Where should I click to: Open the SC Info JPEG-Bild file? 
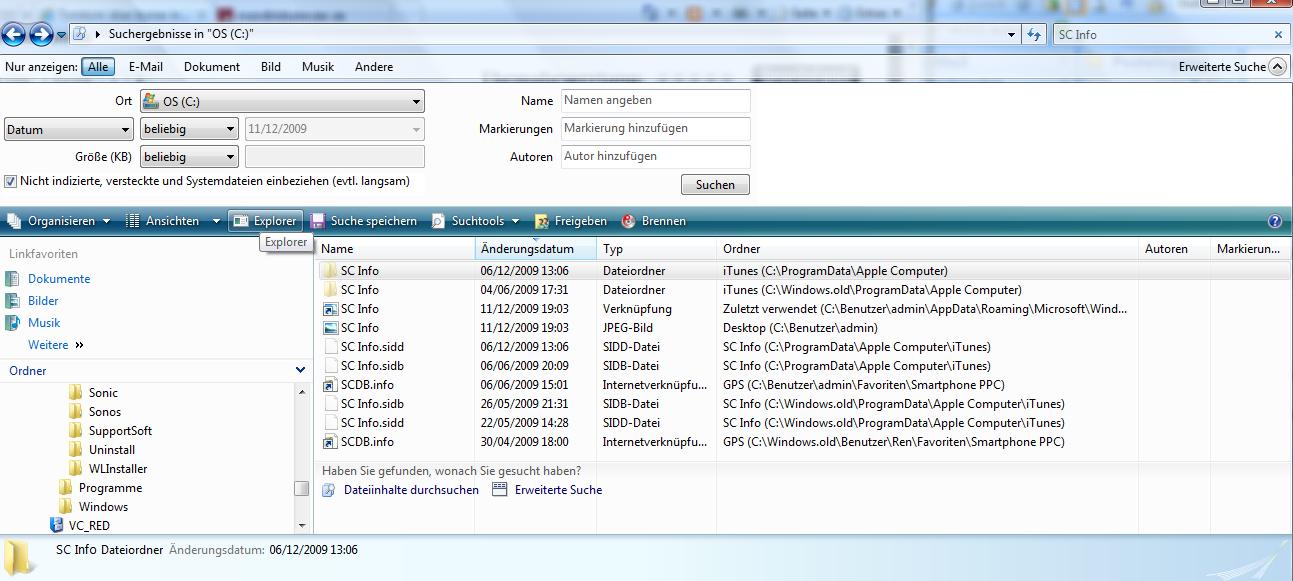pos(359,328)
